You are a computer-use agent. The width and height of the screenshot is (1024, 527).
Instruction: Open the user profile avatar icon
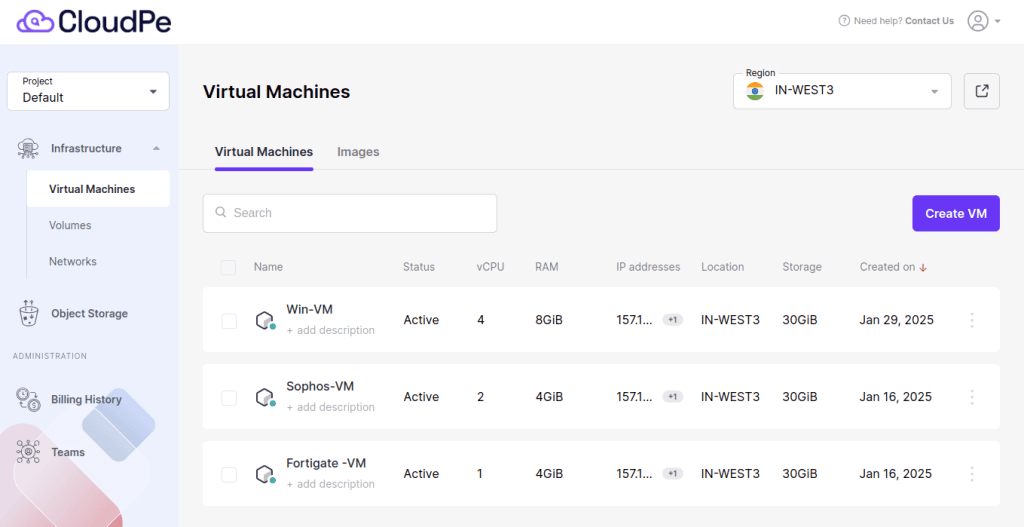(x=978, y=21)
